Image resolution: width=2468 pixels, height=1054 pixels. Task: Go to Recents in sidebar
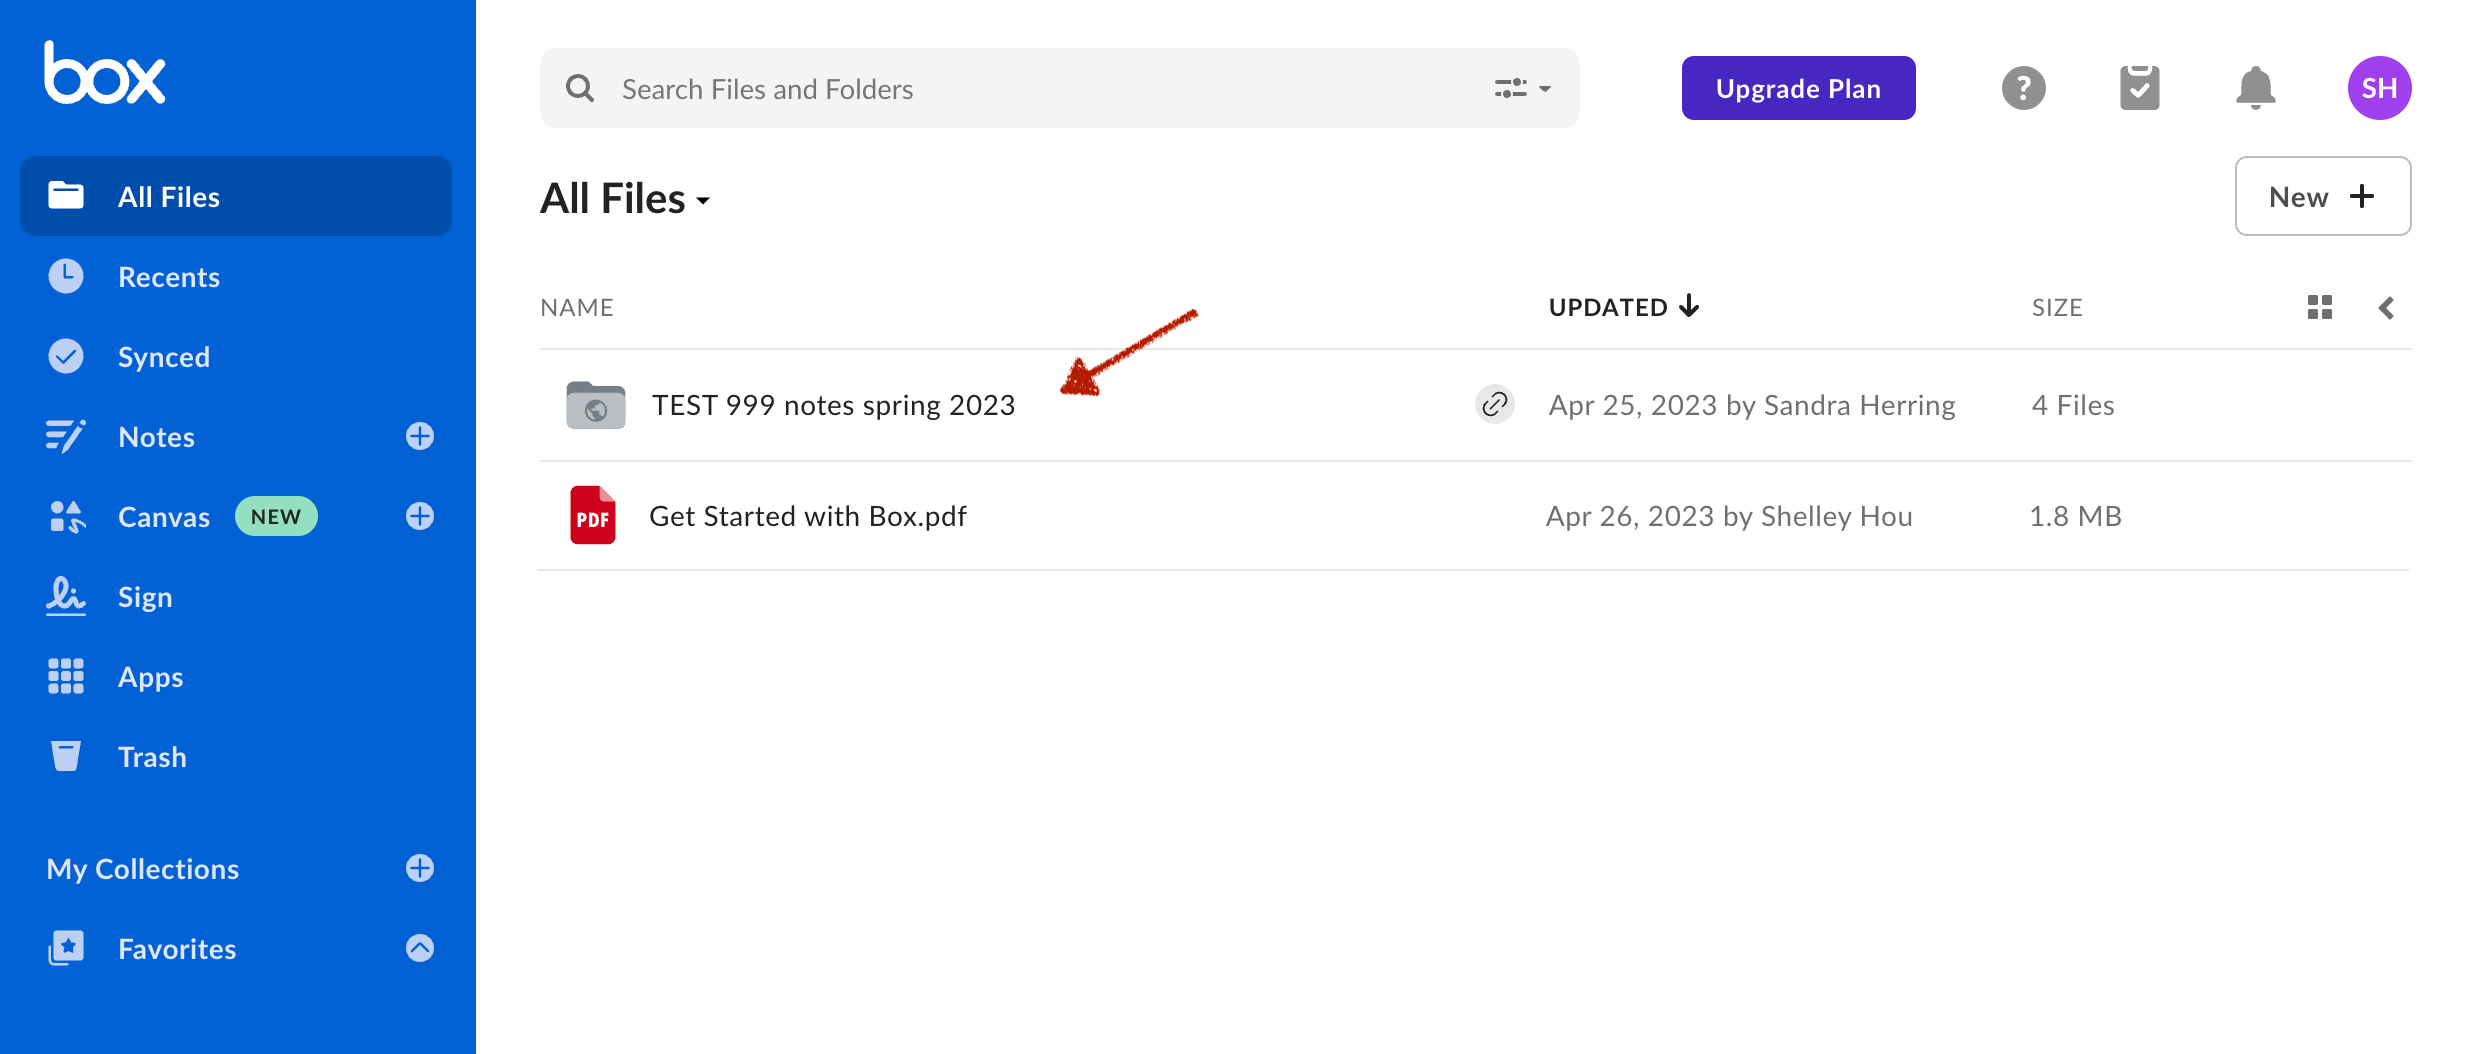tap(168, 277)
